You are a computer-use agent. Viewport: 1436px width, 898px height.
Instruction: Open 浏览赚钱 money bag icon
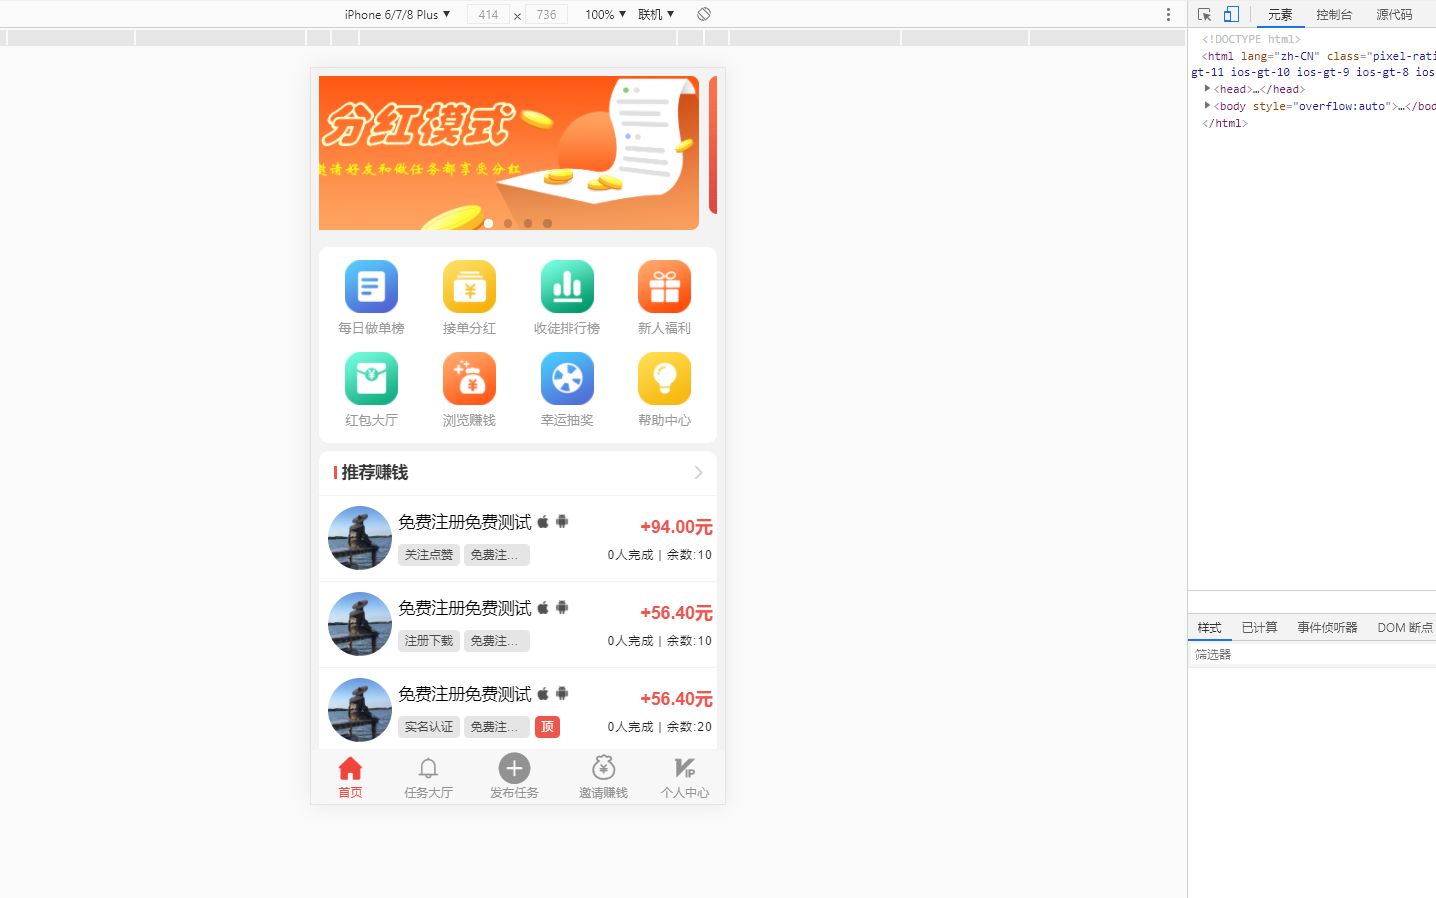click(469, 379)
